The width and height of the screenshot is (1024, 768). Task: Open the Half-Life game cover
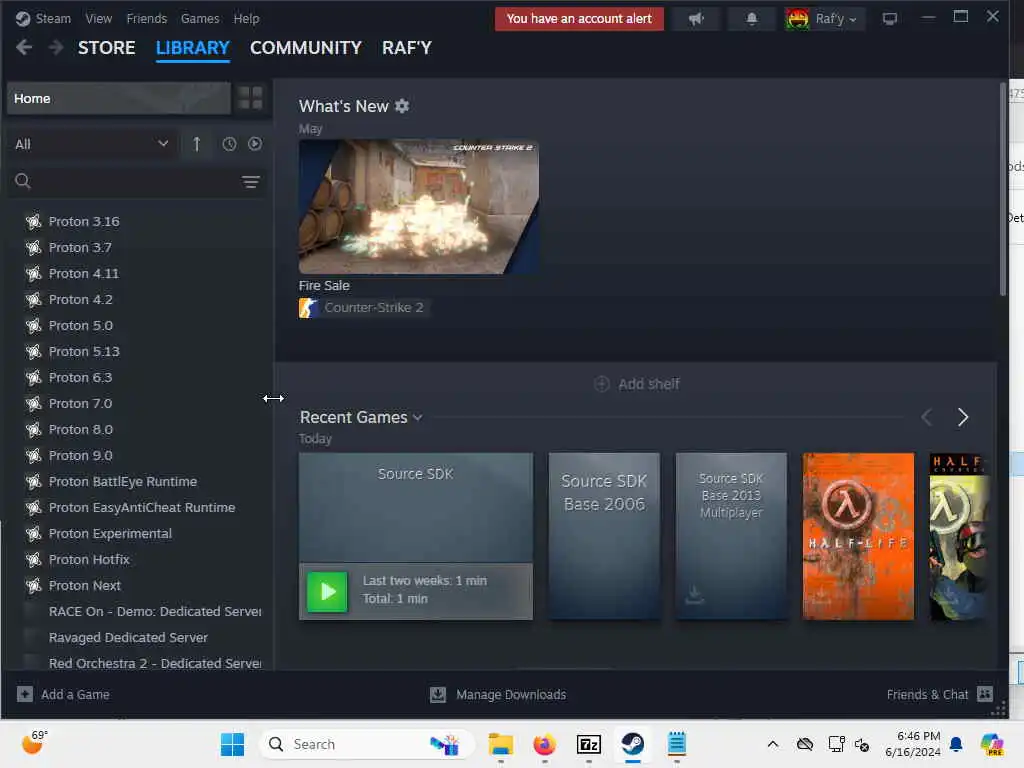point(858,536)
